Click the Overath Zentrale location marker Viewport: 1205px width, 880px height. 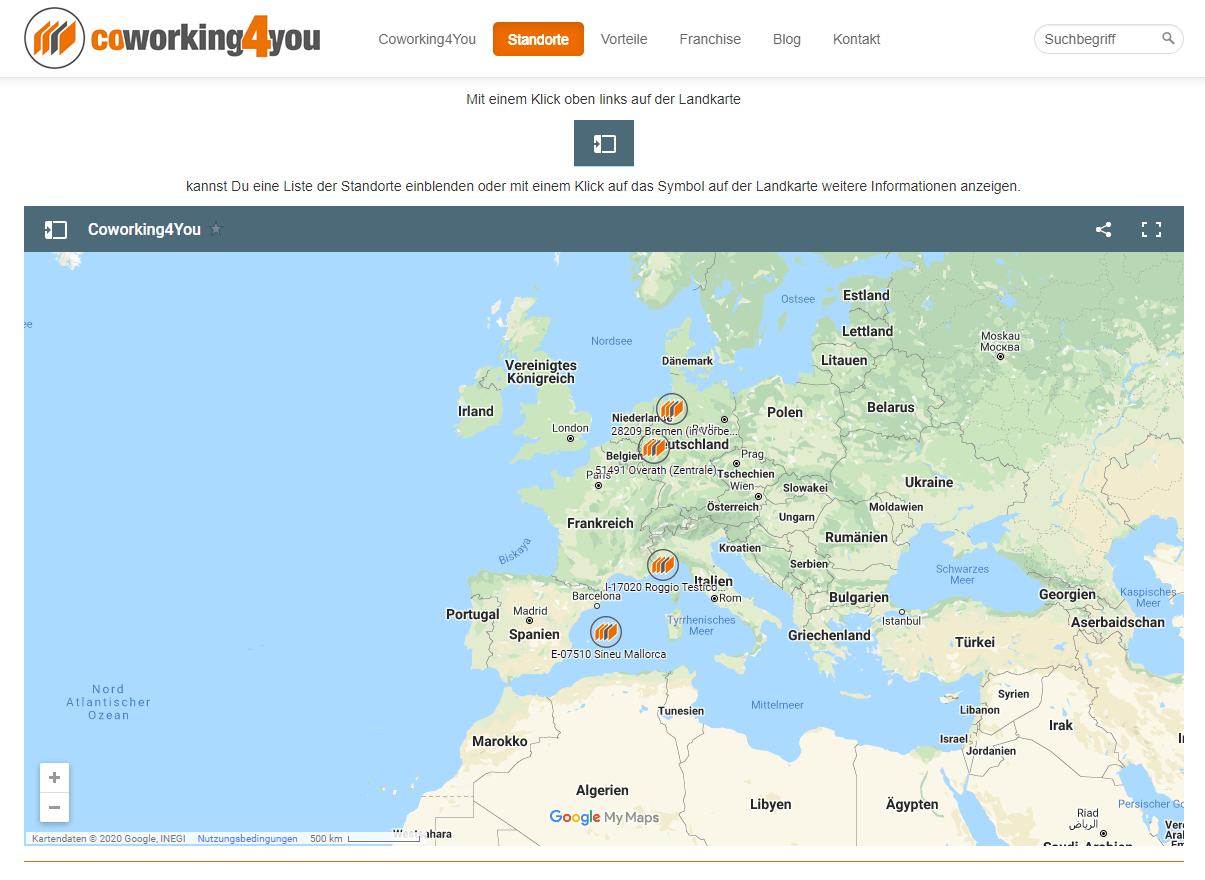(x=654, y=447)
